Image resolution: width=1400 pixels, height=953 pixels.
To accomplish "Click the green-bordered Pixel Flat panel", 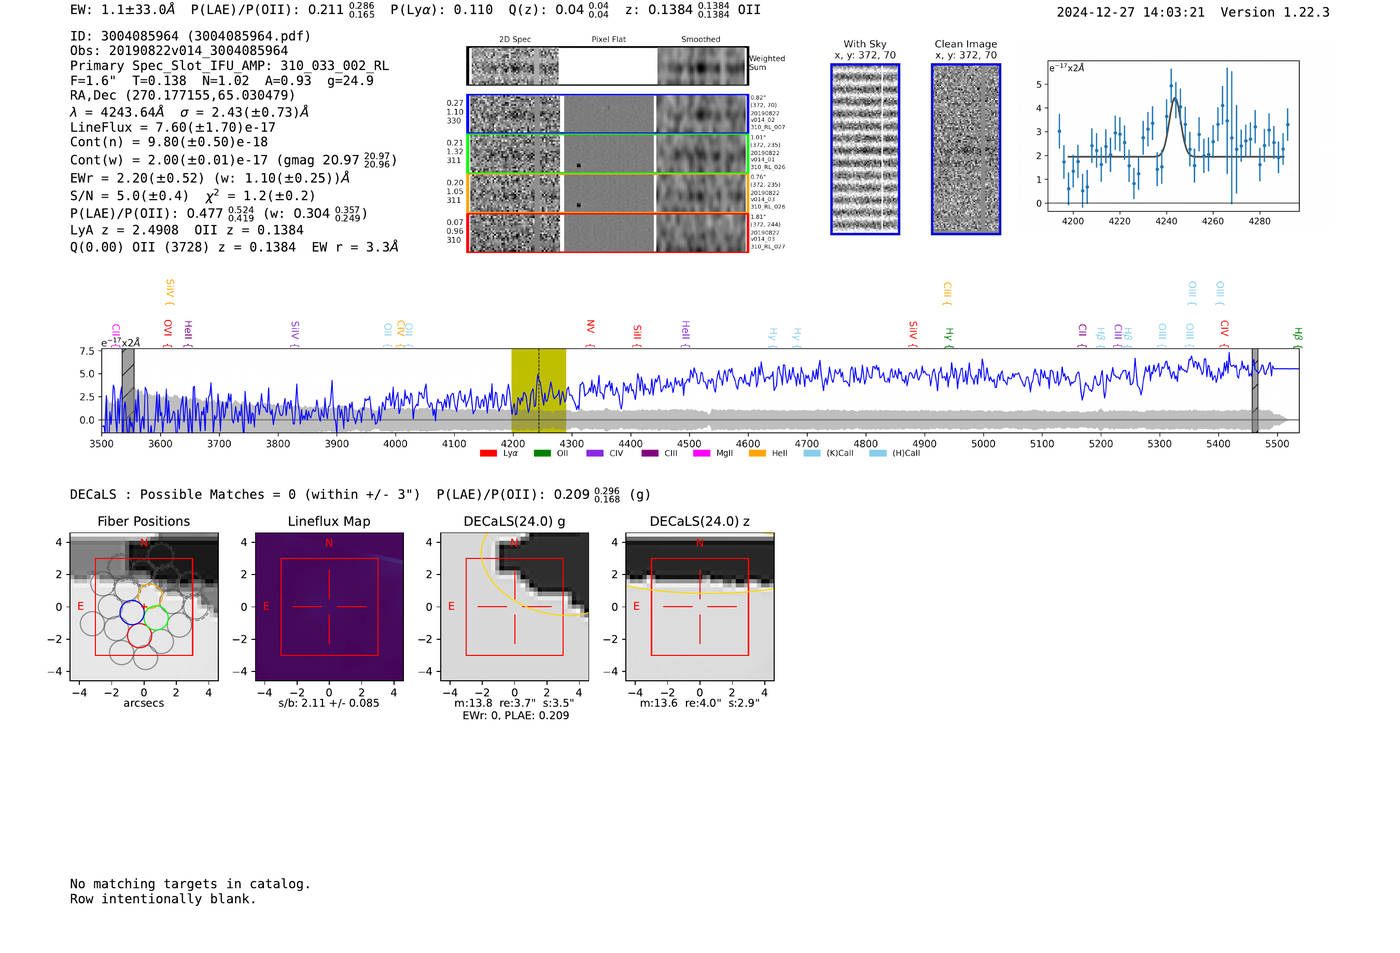I will (608, 154).
